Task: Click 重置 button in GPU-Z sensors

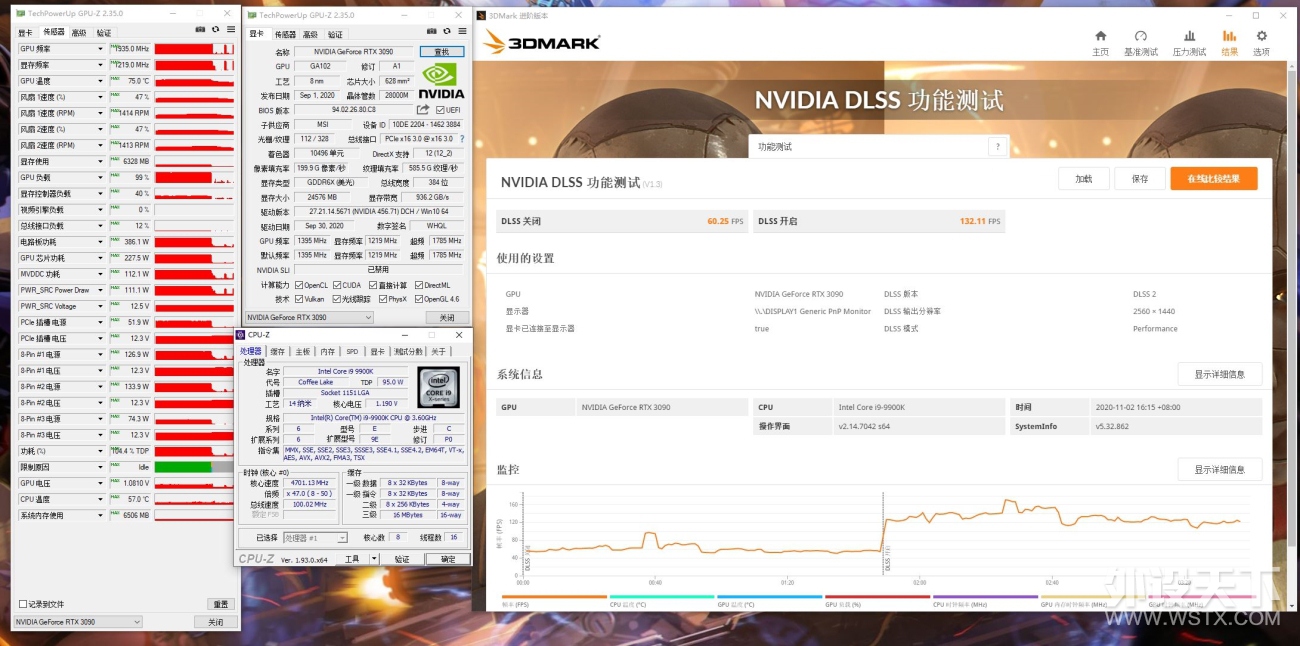Action: click(221, 604)
